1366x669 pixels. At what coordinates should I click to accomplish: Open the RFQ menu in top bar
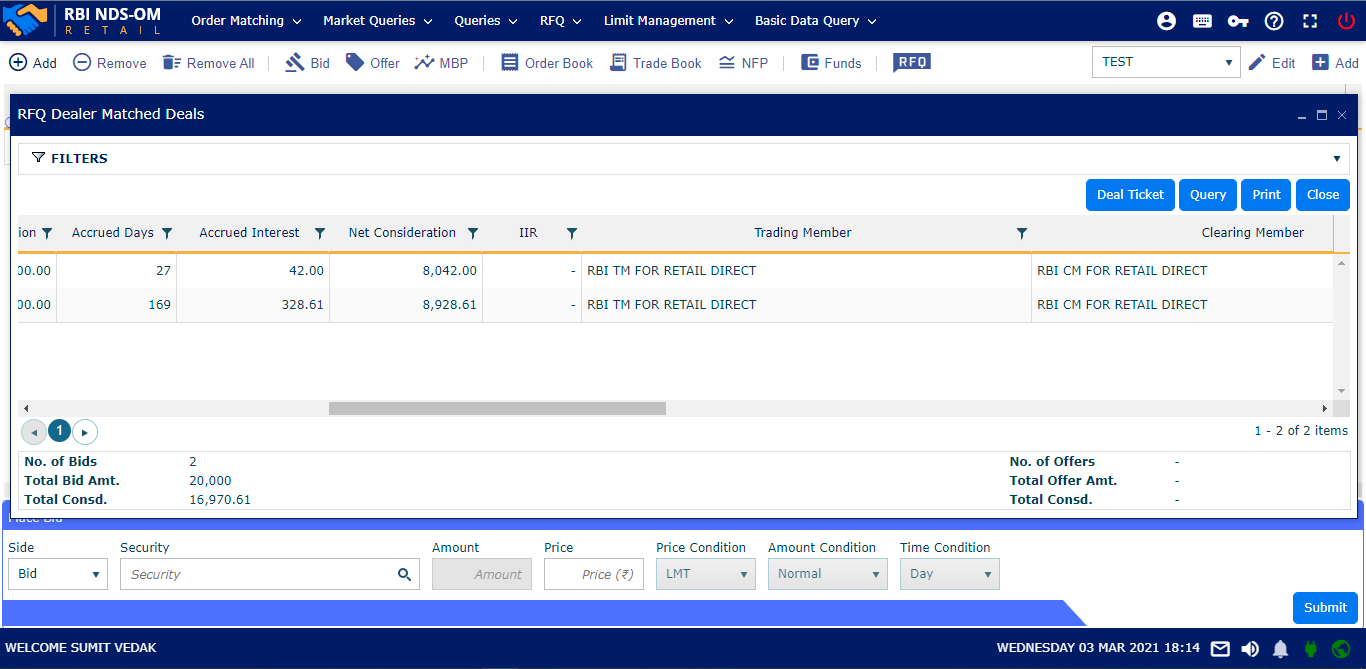[561, 21]
